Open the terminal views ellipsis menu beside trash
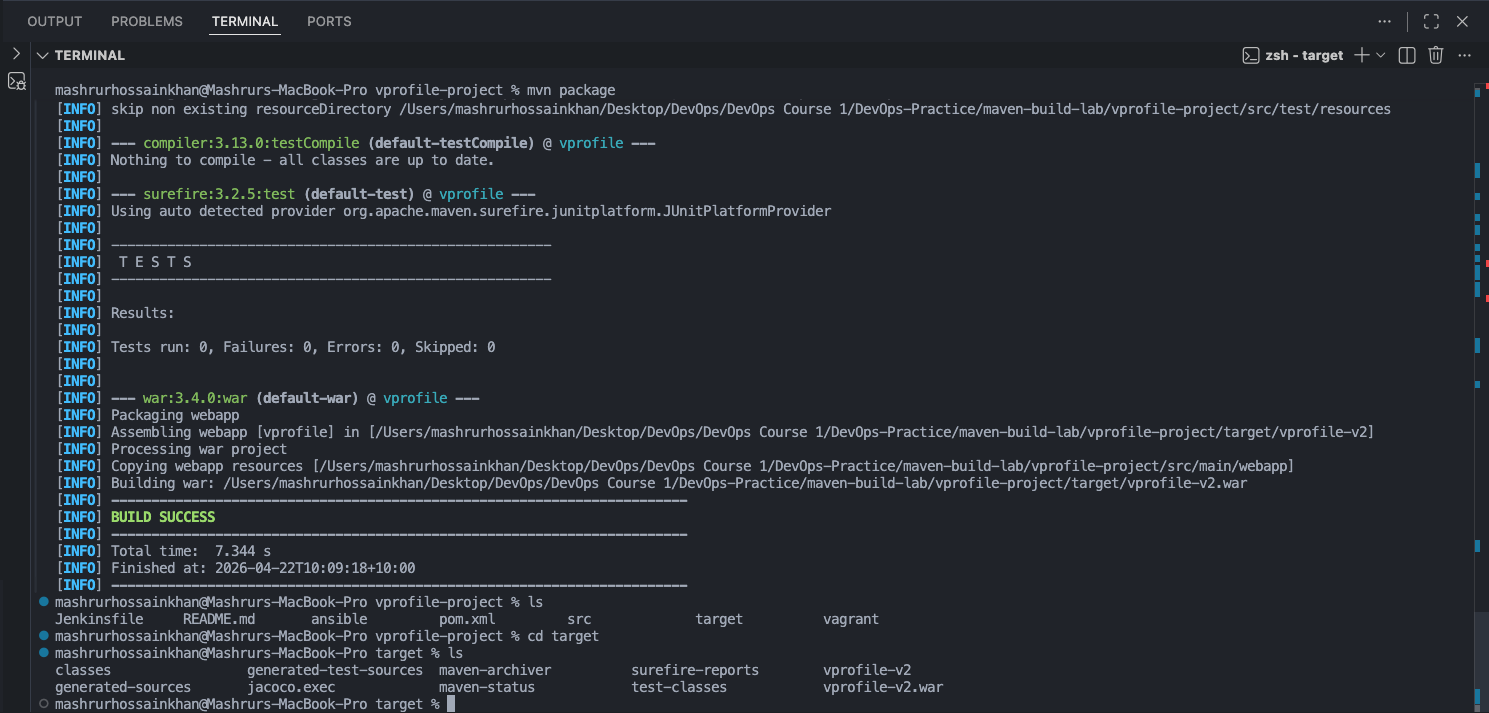This screenshot has width=1489, height=713. pos(1464,55)
